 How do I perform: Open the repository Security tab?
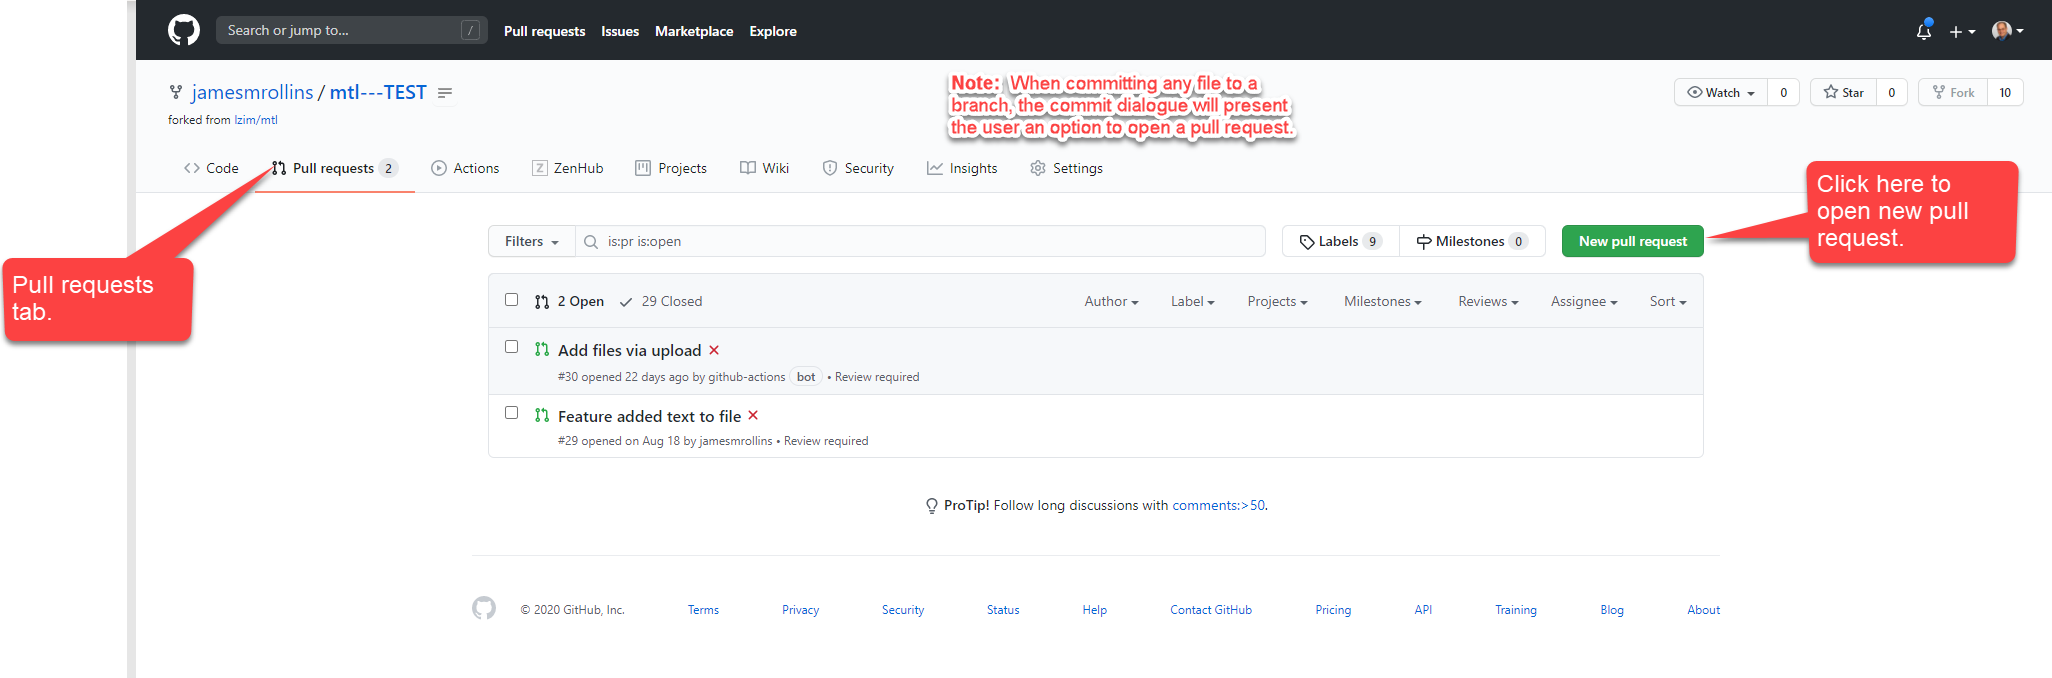pos(858,168)
